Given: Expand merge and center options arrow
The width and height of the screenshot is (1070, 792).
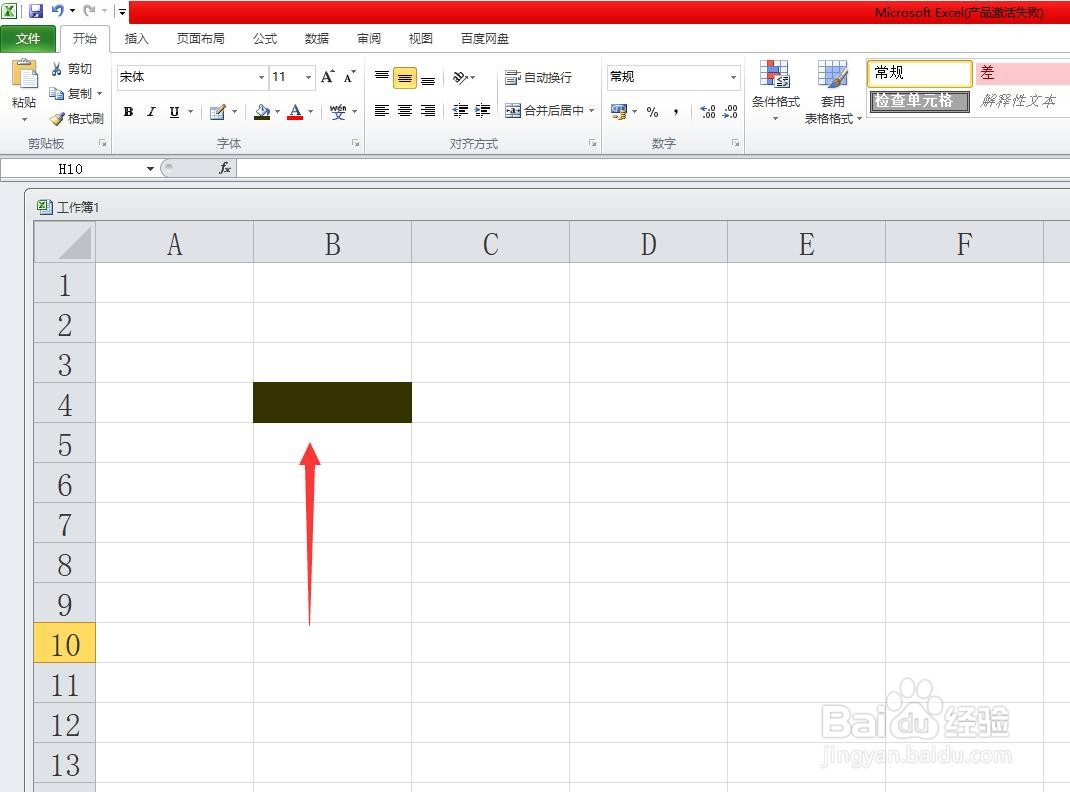Looking at the screenshot, I should coord(592,111).
